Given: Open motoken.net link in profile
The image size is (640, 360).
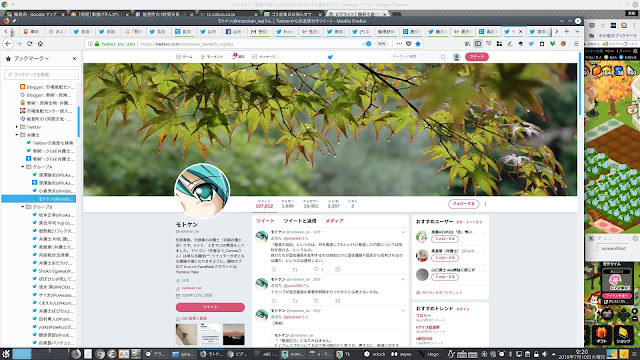Looking at the screenshot, I should [x=192, y=288].
